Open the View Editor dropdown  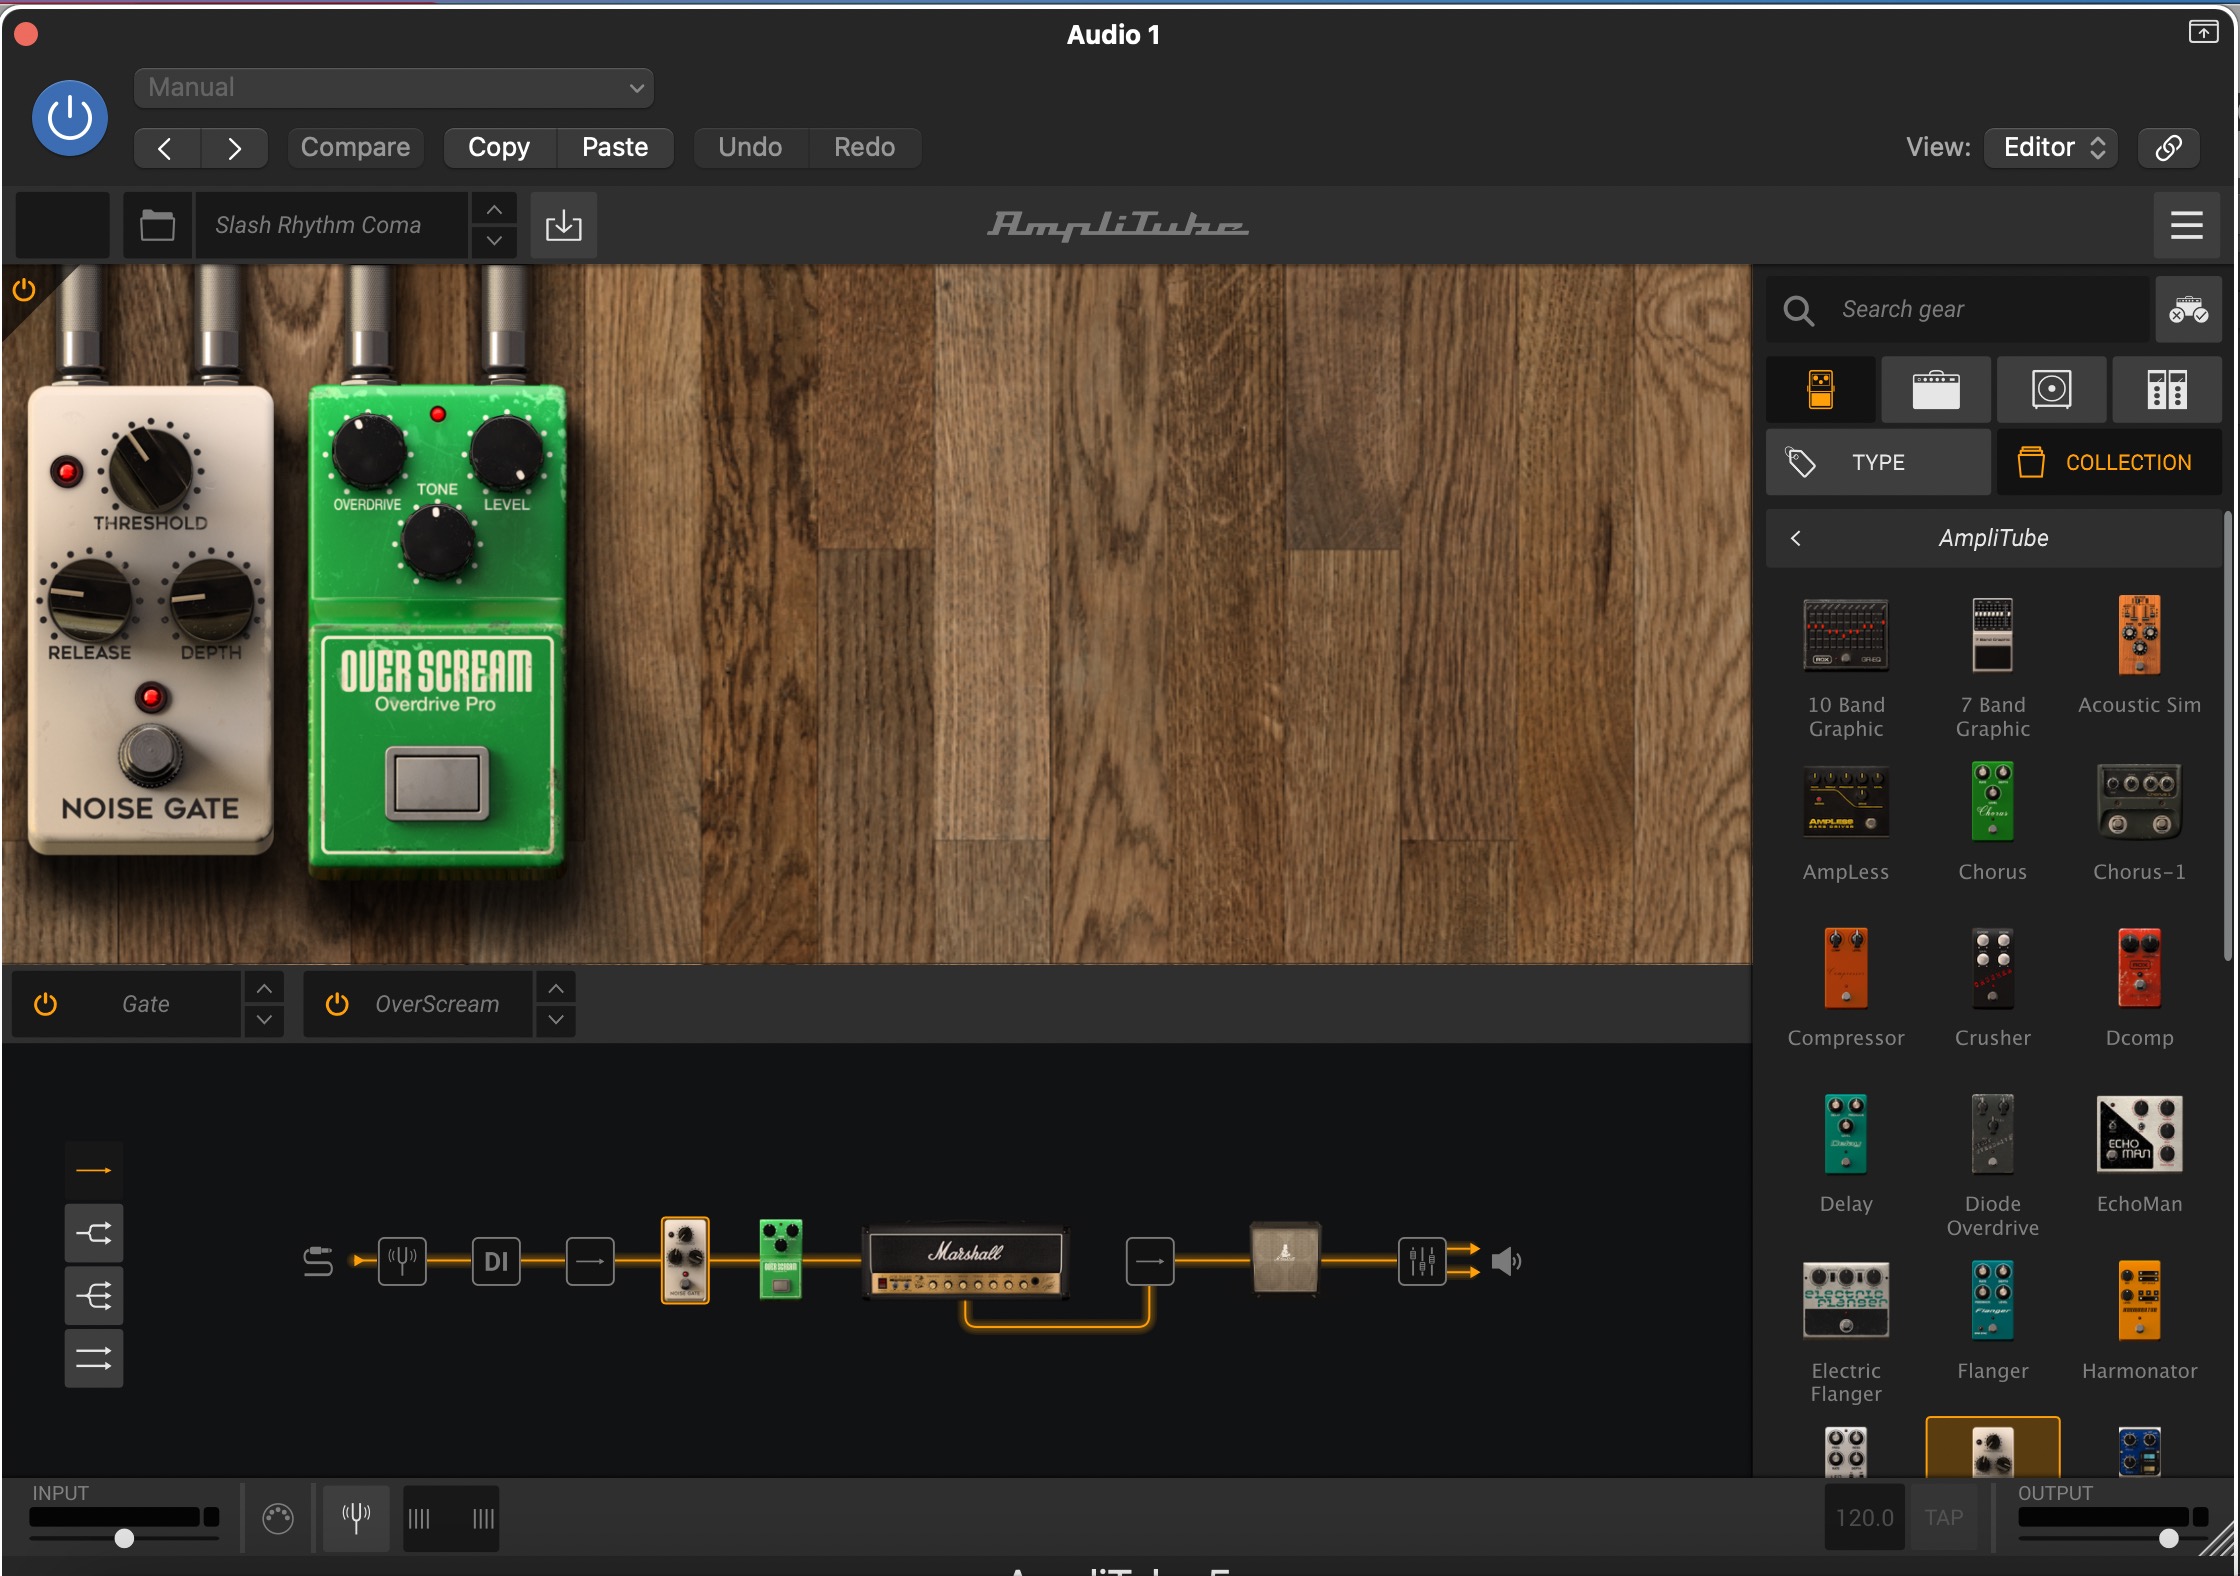pos(2051,148)
